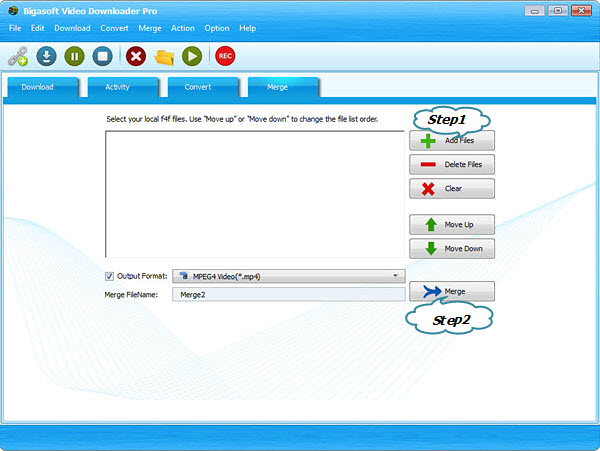The width and height of the screenshot is (600, 451).
Task: Open the Download menu
Action: 72,28
